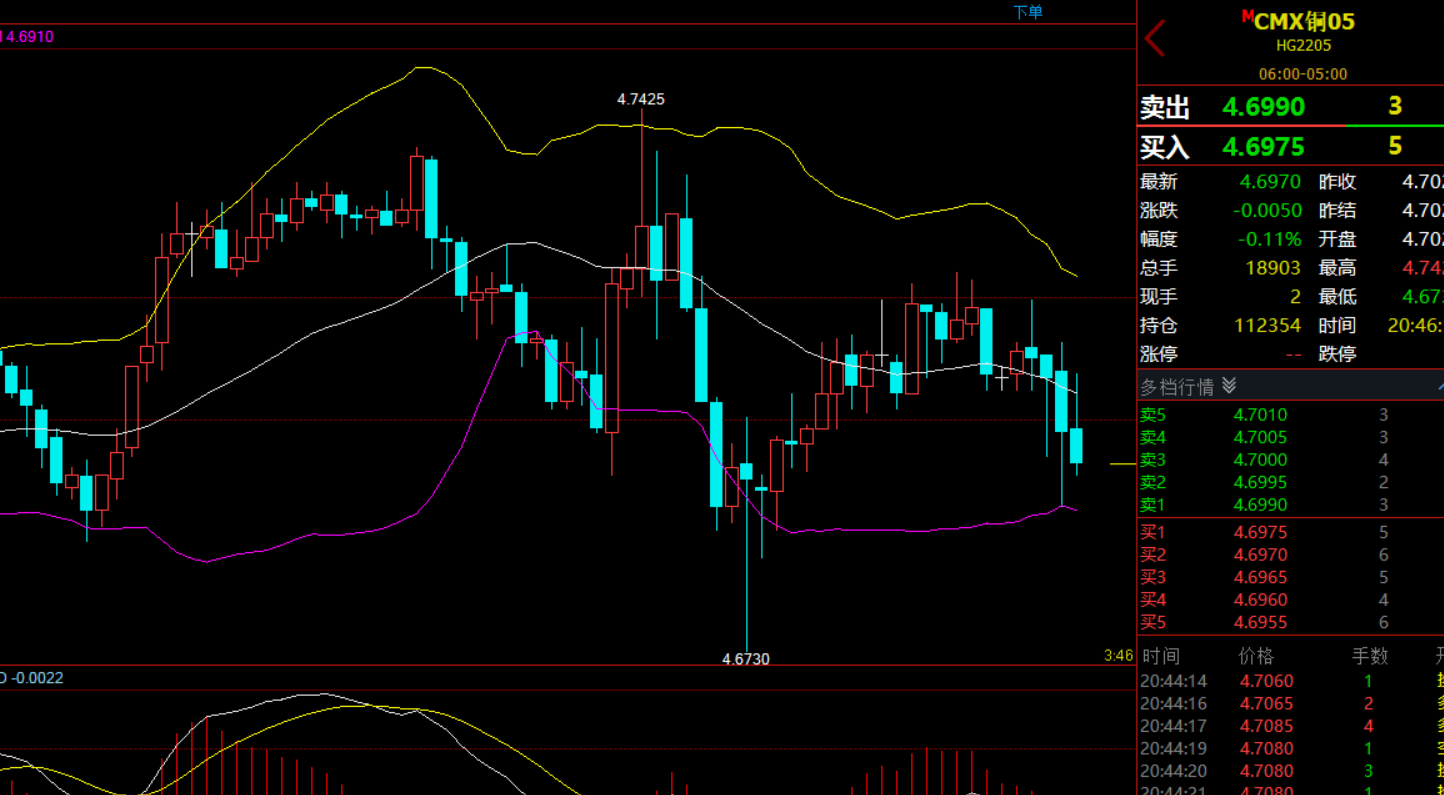This screenshot has width=1444, height=795.
Task: Click the 买入 price 4.6975
Action: (1263, 147)
